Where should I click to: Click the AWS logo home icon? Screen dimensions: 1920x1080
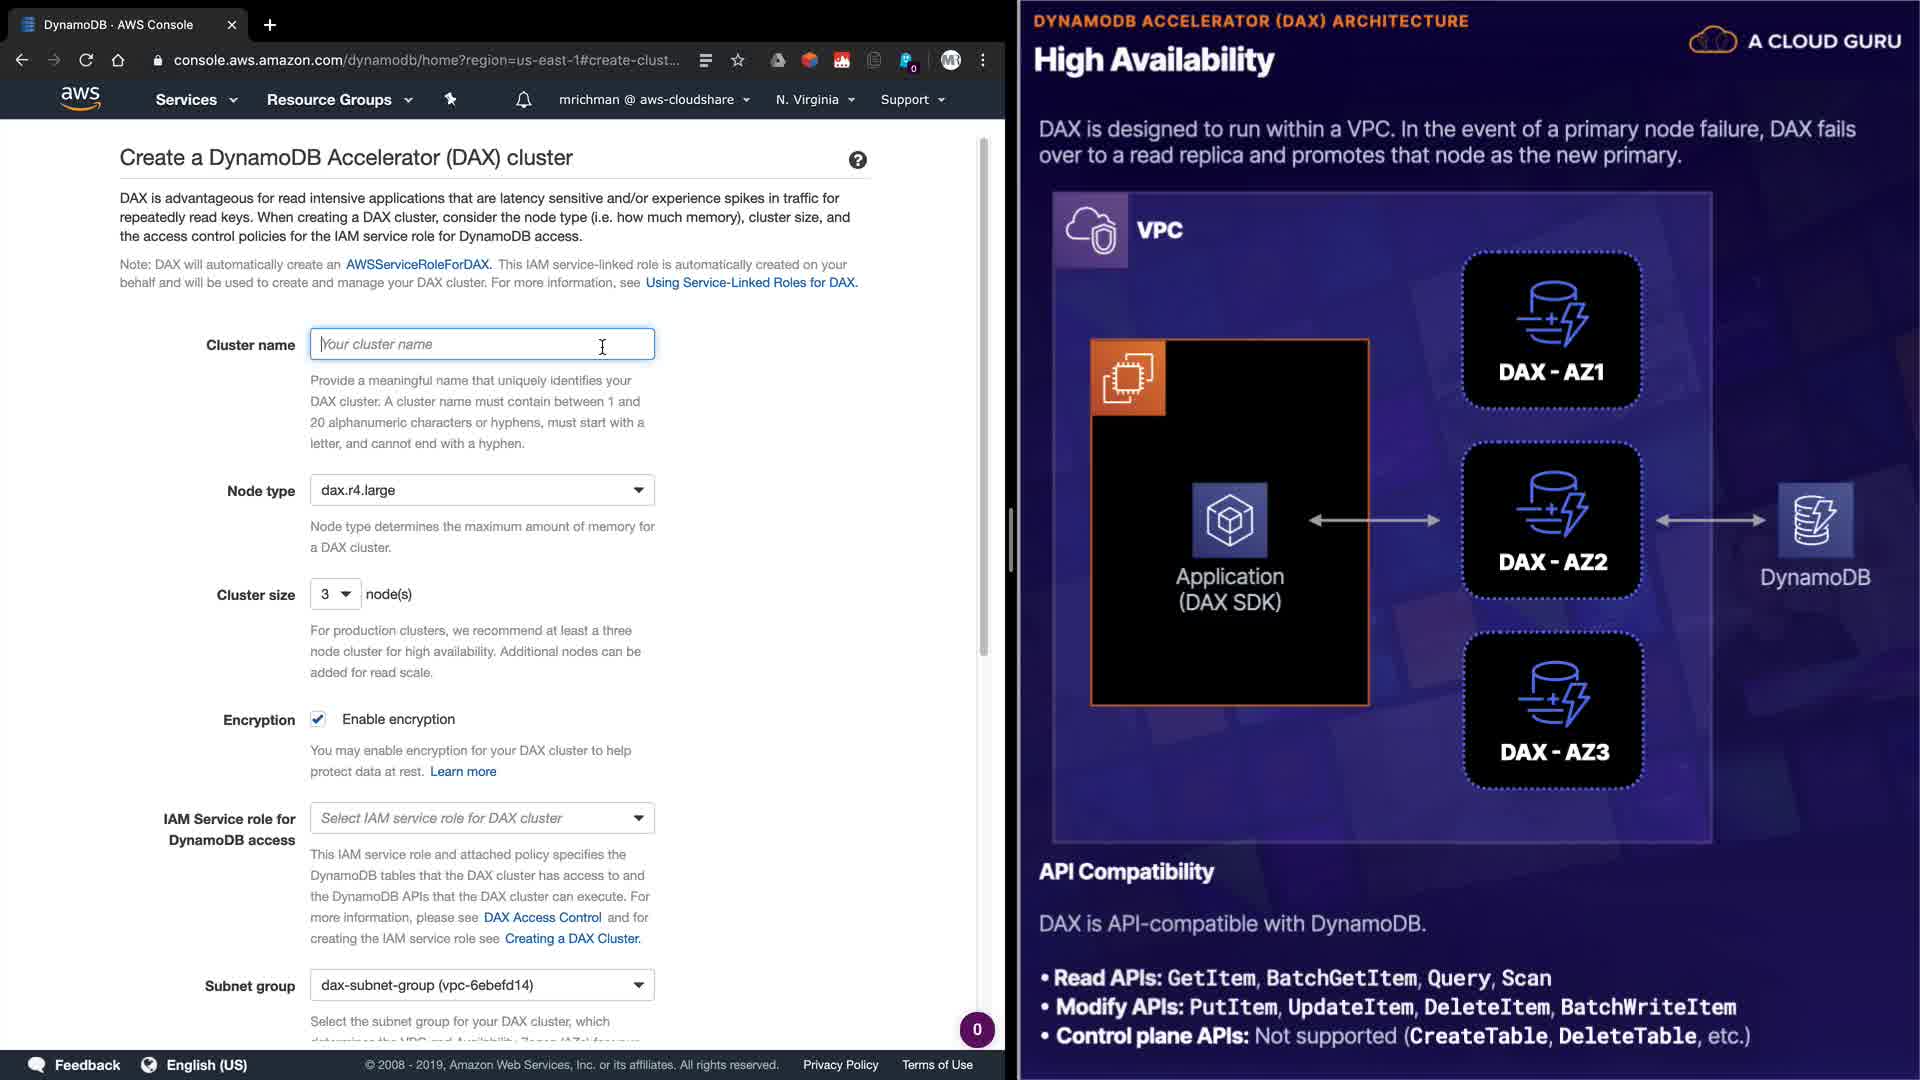pos(80,98)
